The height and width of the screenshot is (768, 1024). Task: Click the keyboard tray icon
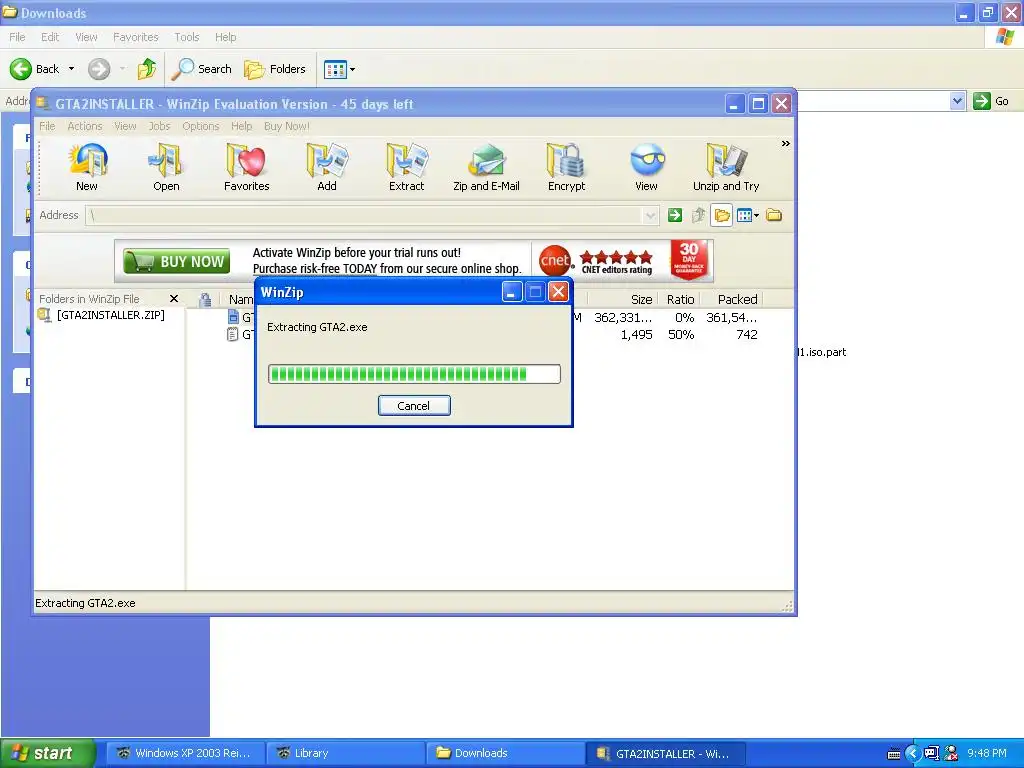(x=894, y=754)
